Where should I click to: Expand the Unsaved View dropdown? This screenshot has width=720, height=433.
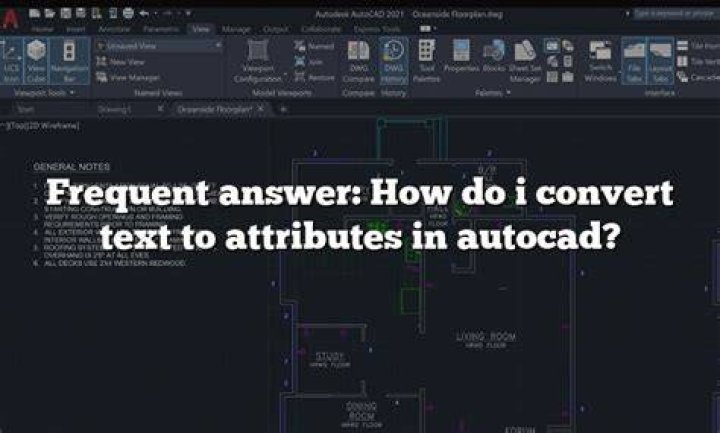159,45
